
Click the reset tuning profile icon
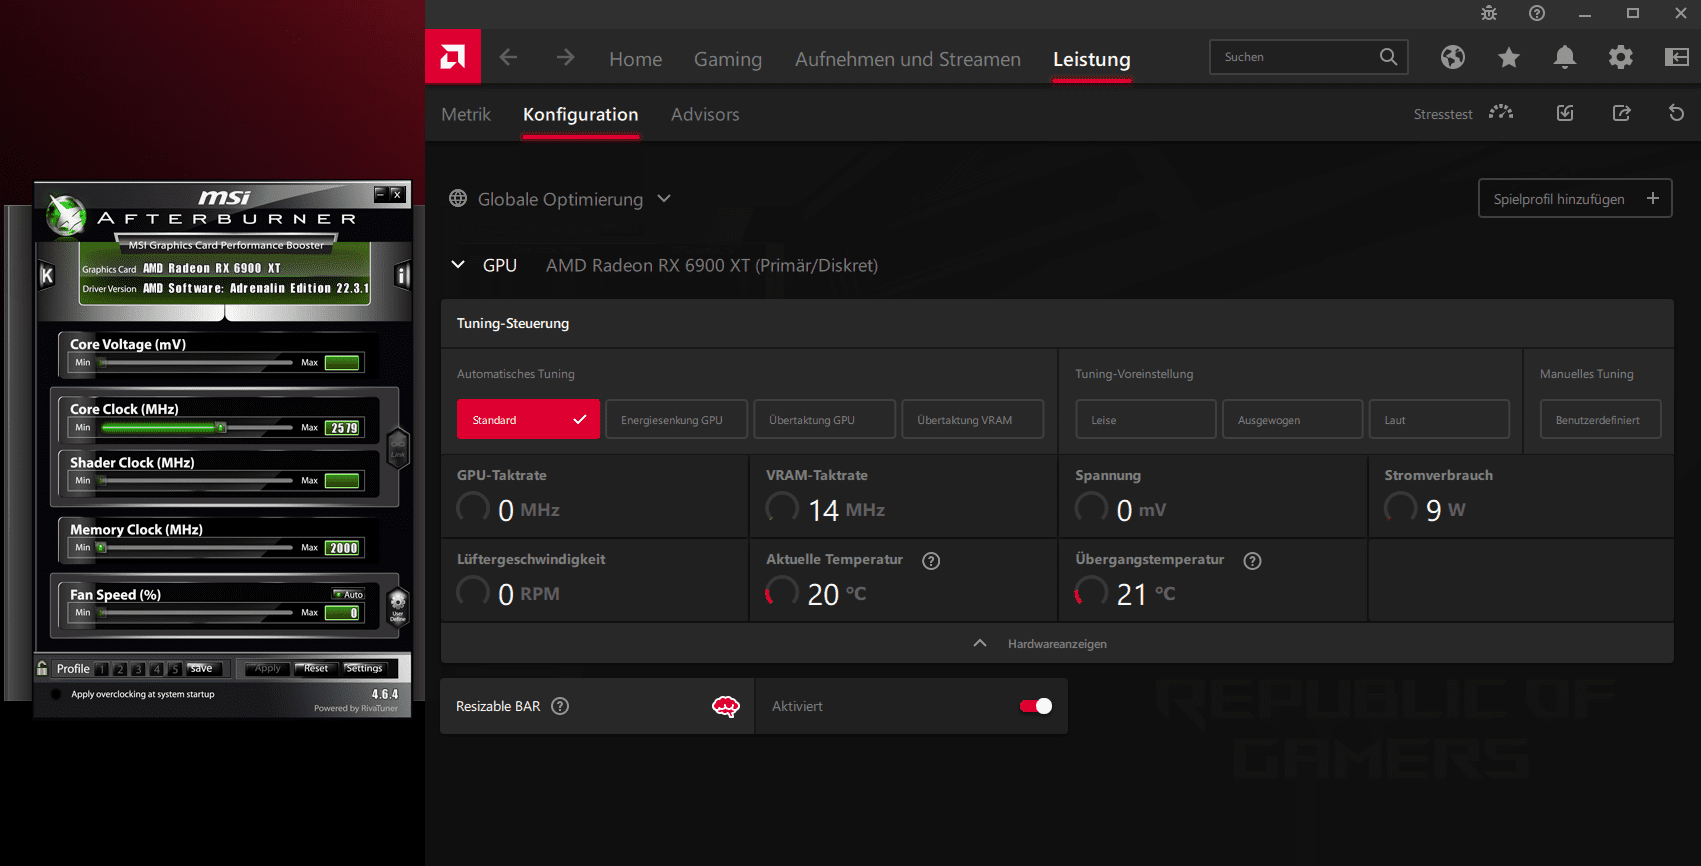1676,114
